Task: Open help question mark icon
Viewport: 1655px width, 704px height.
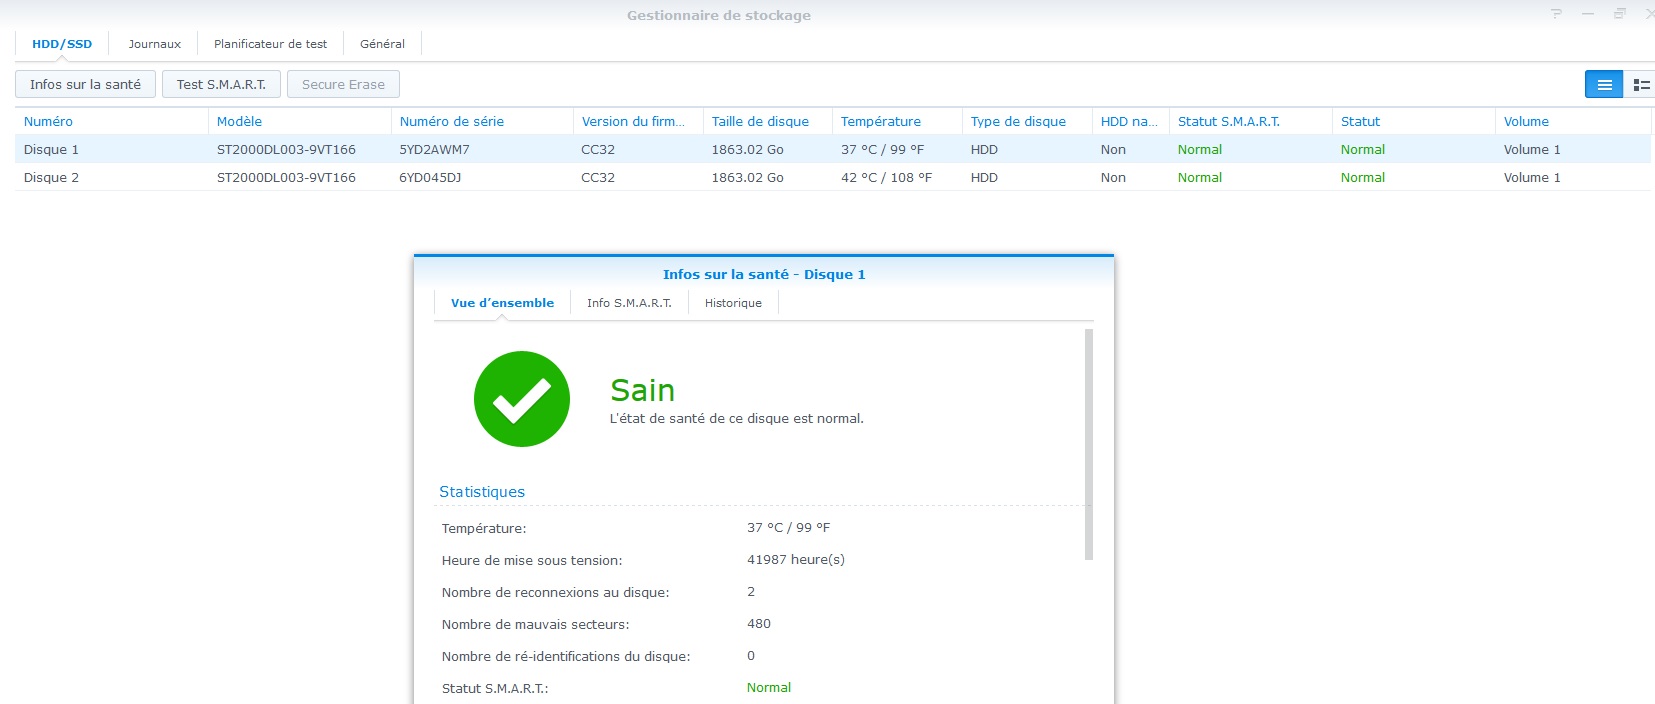Action: pos(1556,14)
